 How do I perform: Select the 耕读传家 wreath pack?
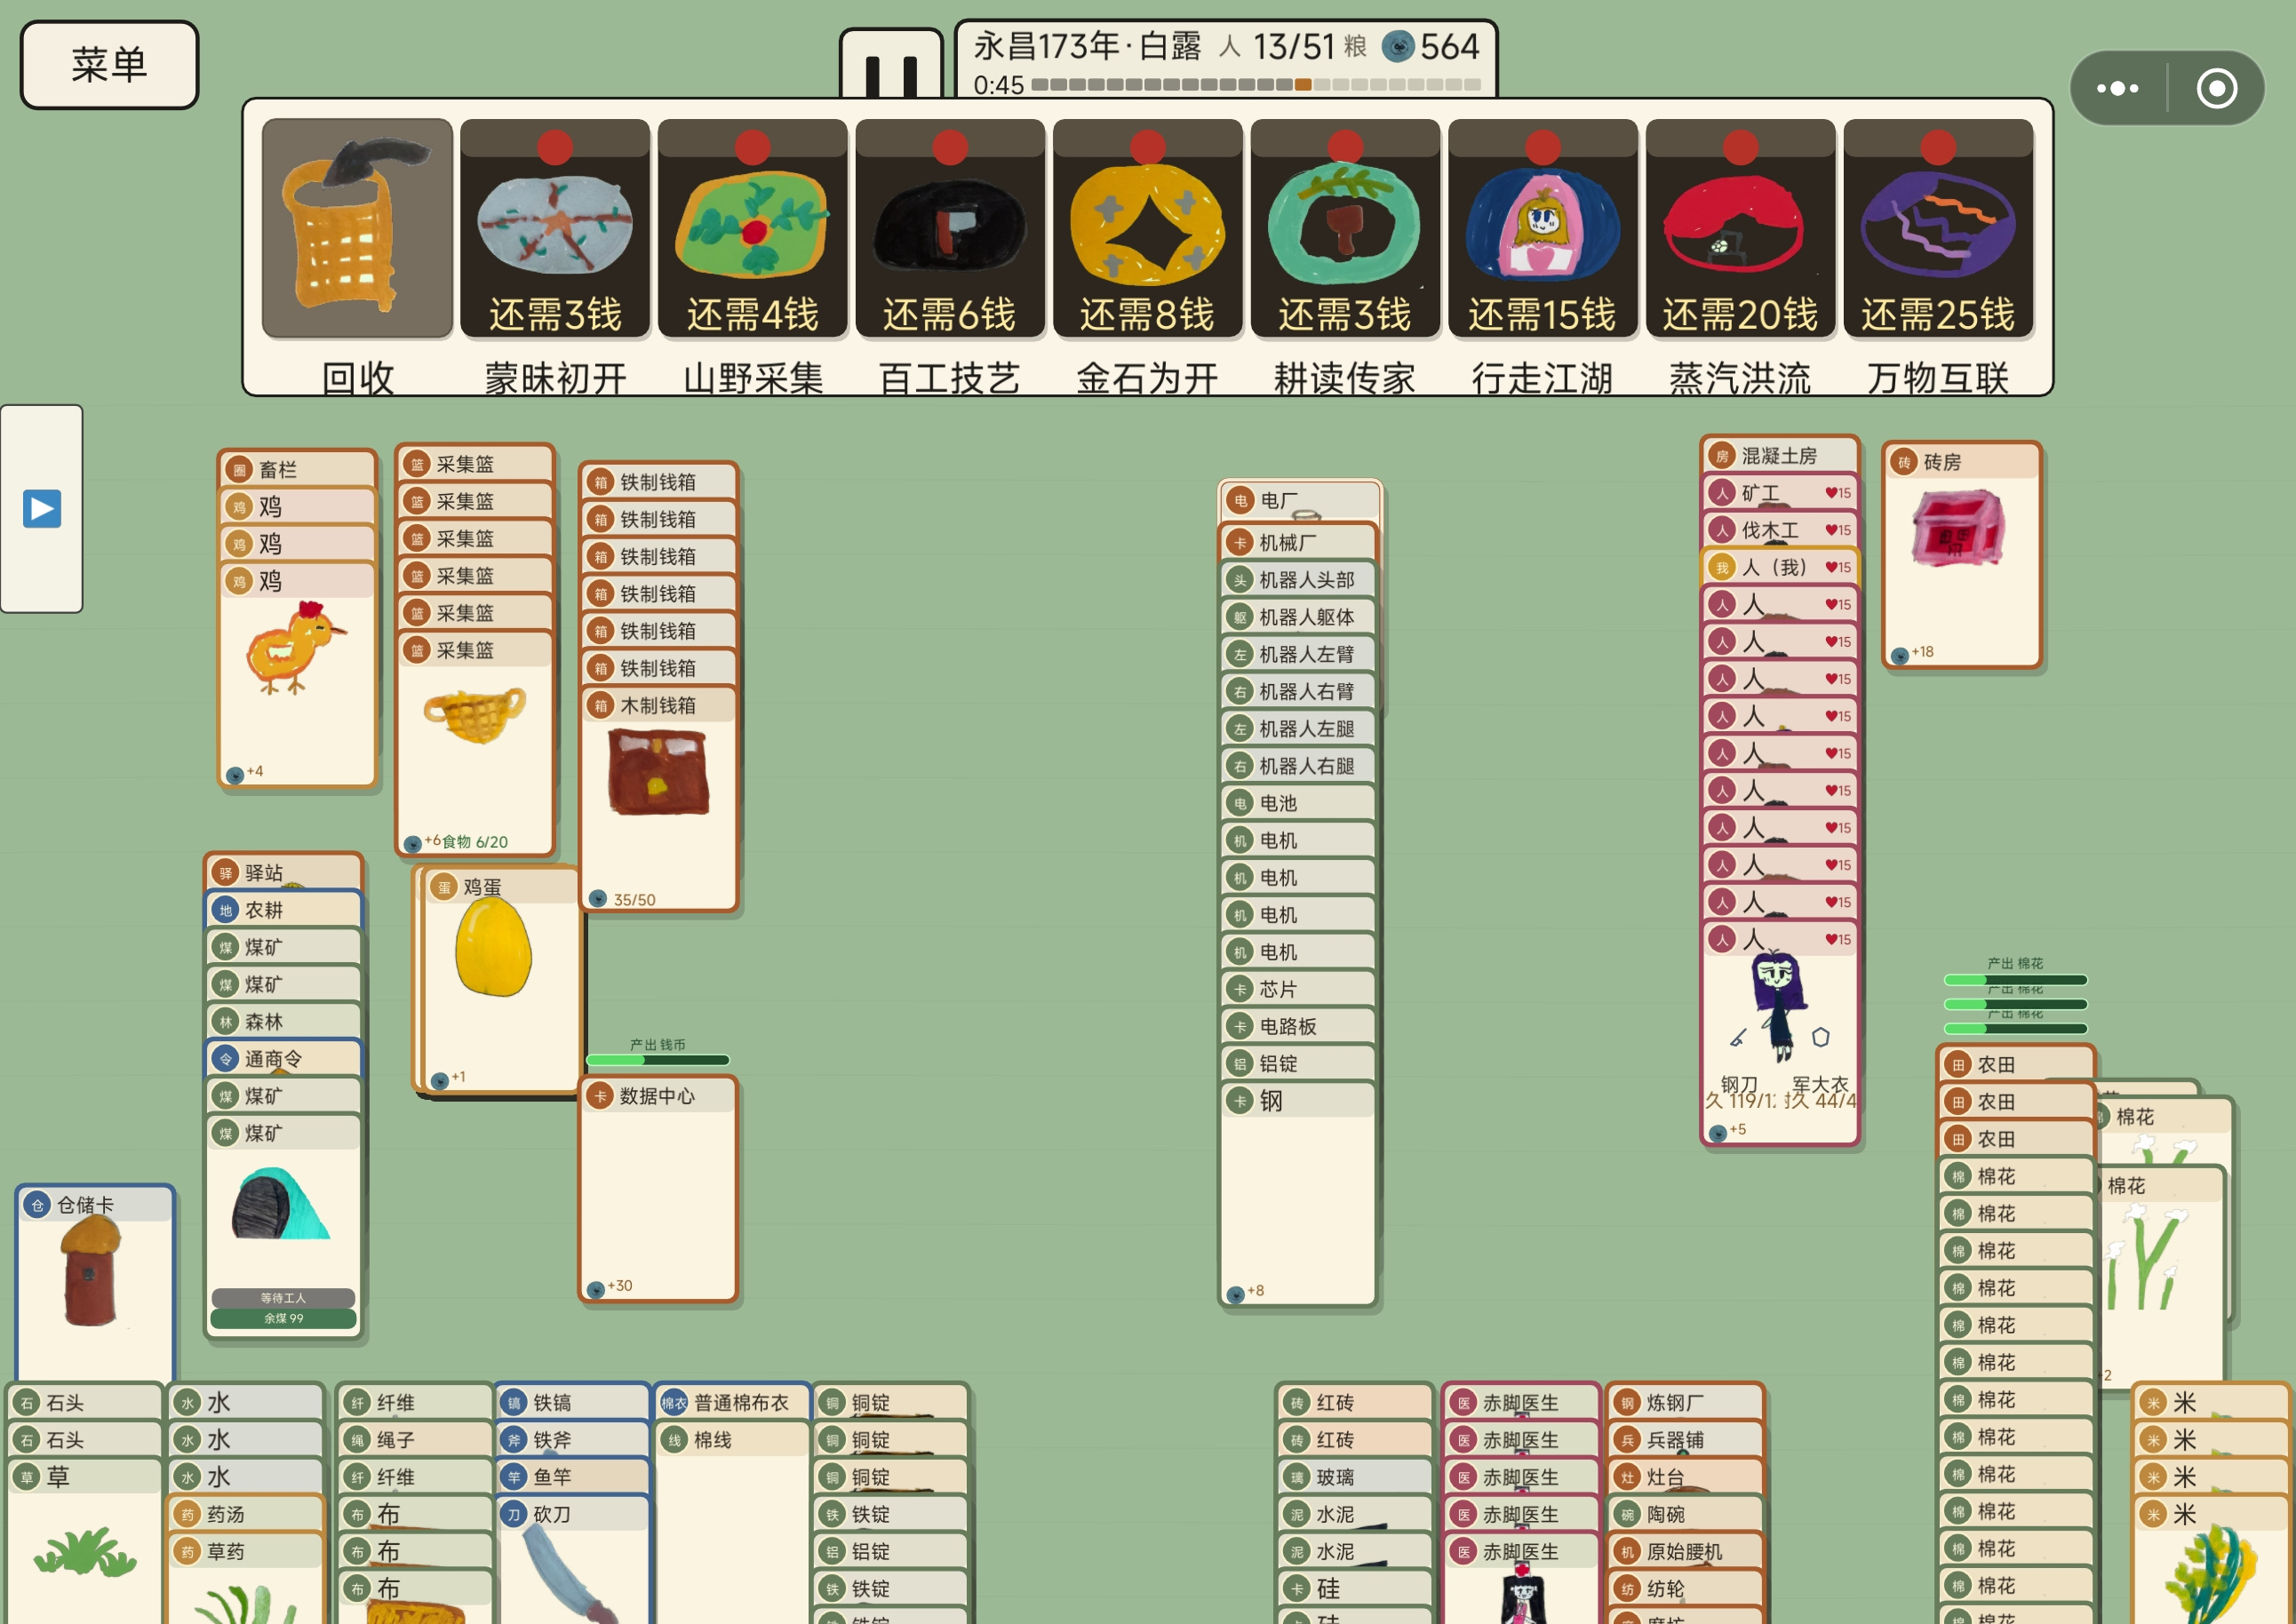pos(1345,229)
